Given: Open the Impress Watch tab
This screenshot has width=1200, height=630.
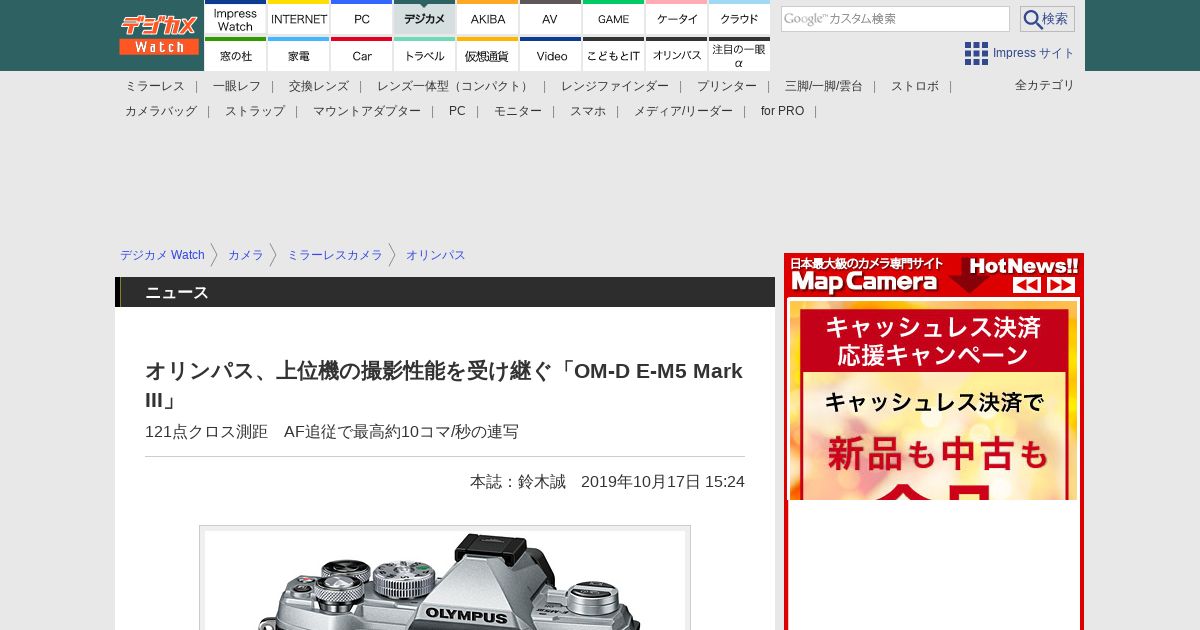Looking at the screenshot, I should click(x=236, y=18).
